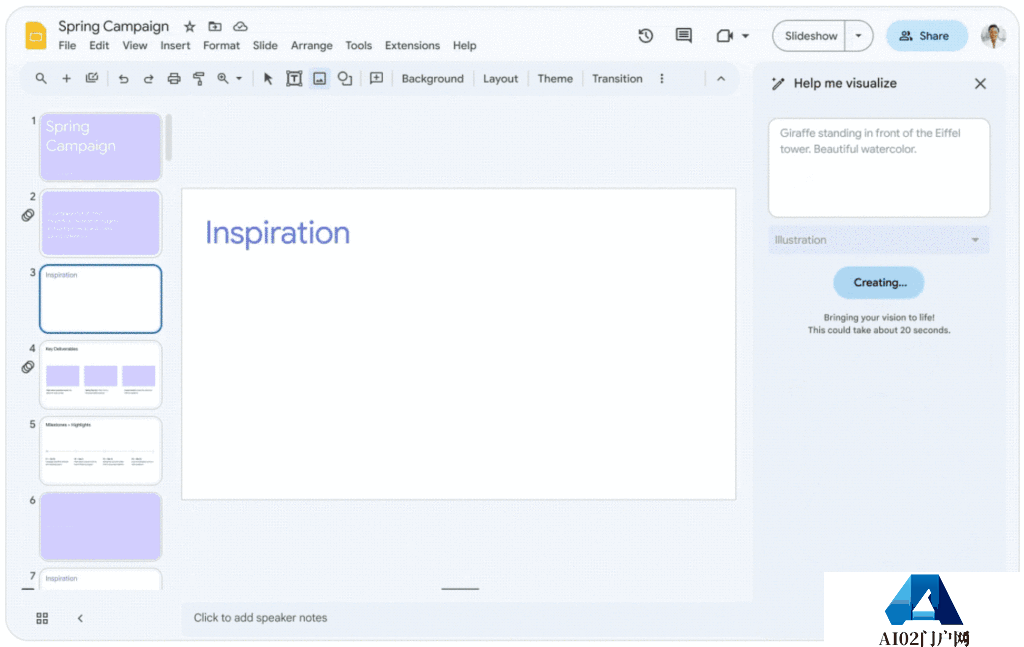Click the Background toolbar button

(432, 79)
